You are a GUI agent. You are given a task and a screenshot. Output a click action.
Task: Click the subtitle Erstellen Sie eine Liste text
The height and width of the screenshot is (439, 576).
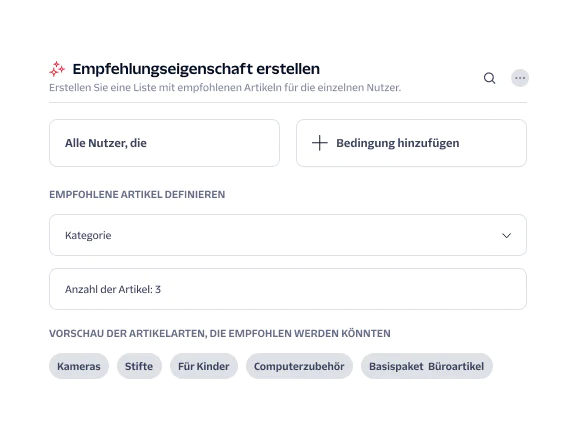tap(225, 88)
